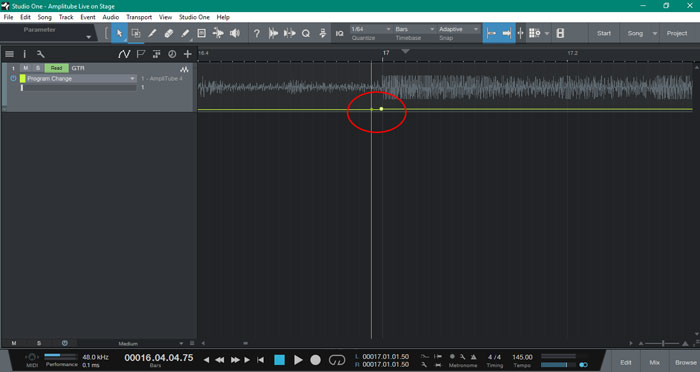Click the plus add tracks icon

188,54
